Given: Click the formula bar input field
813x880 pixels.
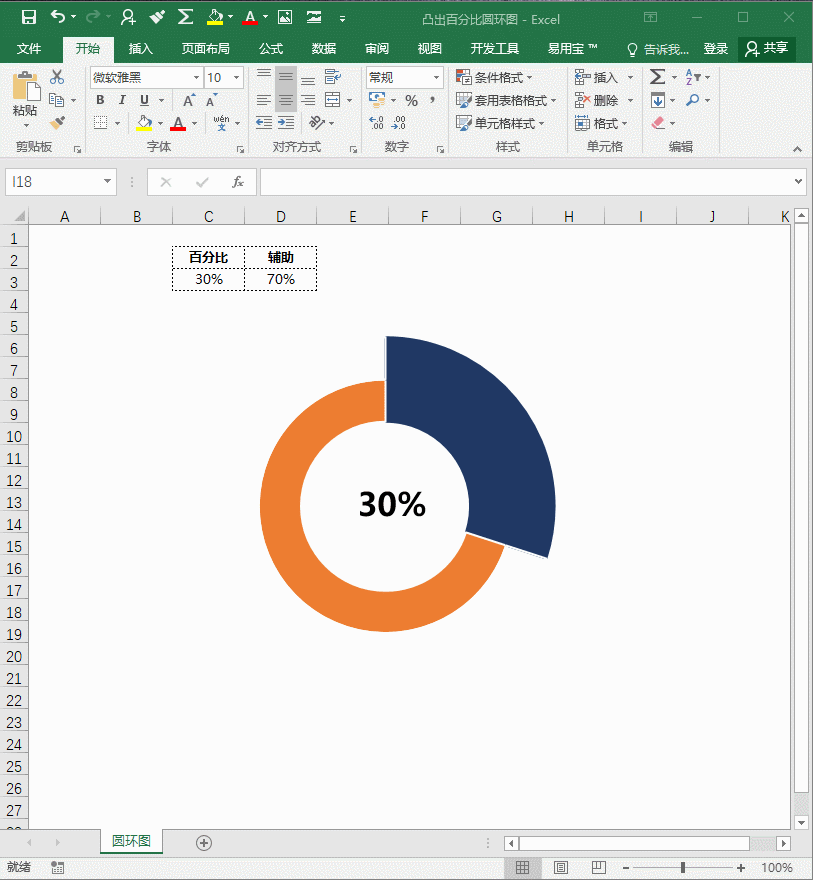Looking at the screenshot, I should click(526, 182).
